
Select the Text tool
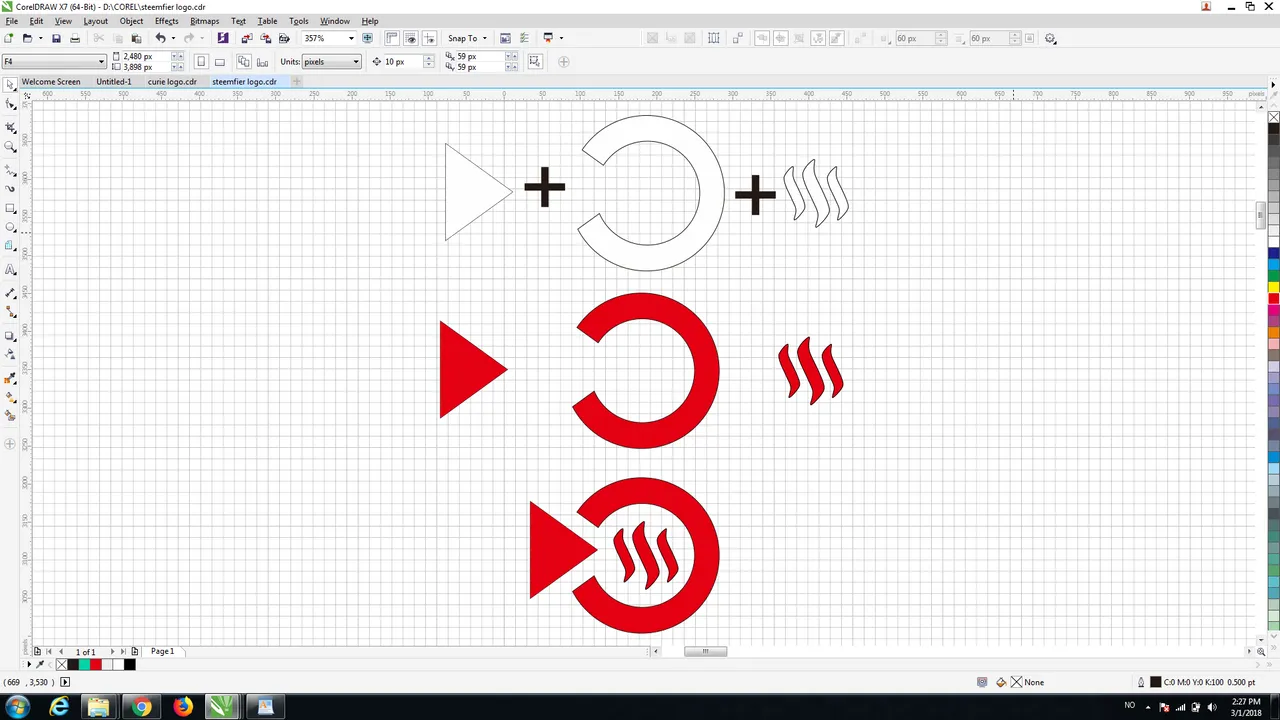tap(10, 270)
